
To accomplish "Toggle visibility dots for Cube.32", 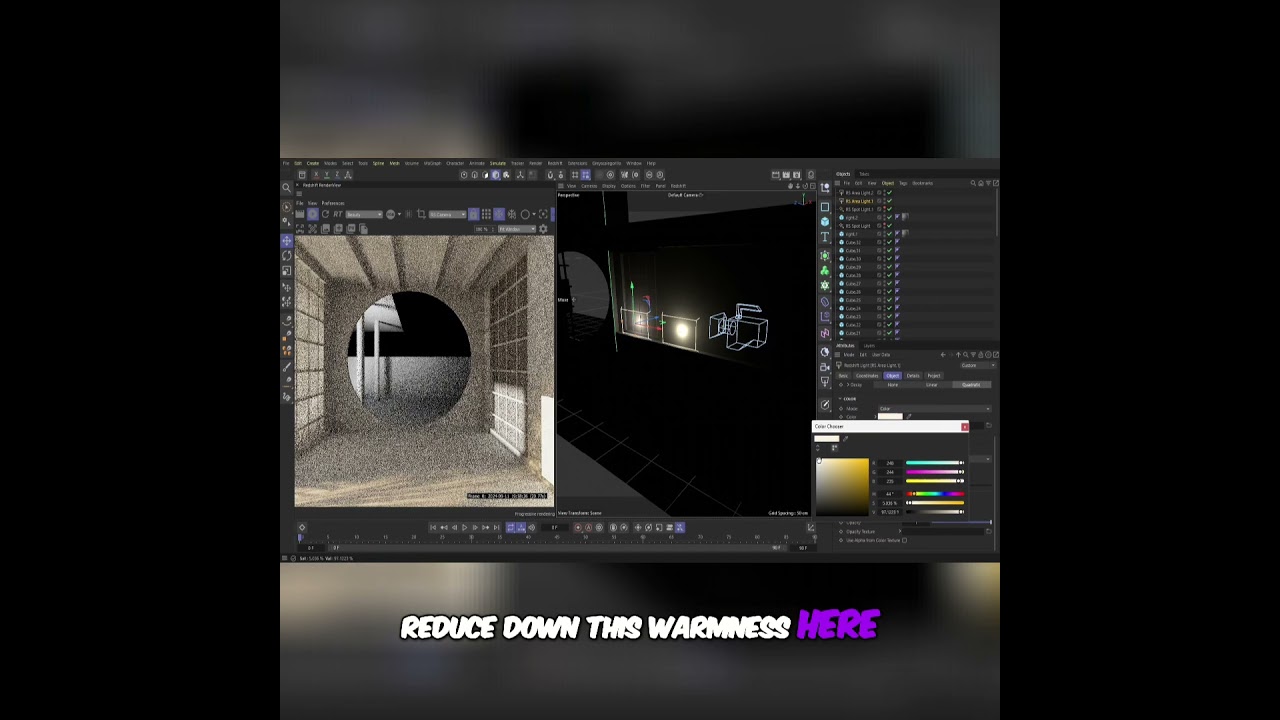I will [885, 242].
